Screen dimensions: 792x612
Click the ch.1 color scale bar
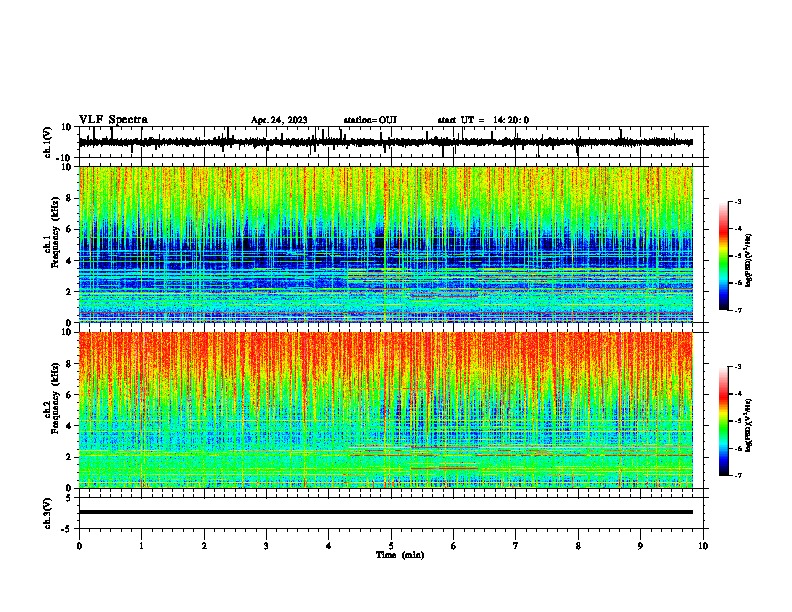click(724, 256)
